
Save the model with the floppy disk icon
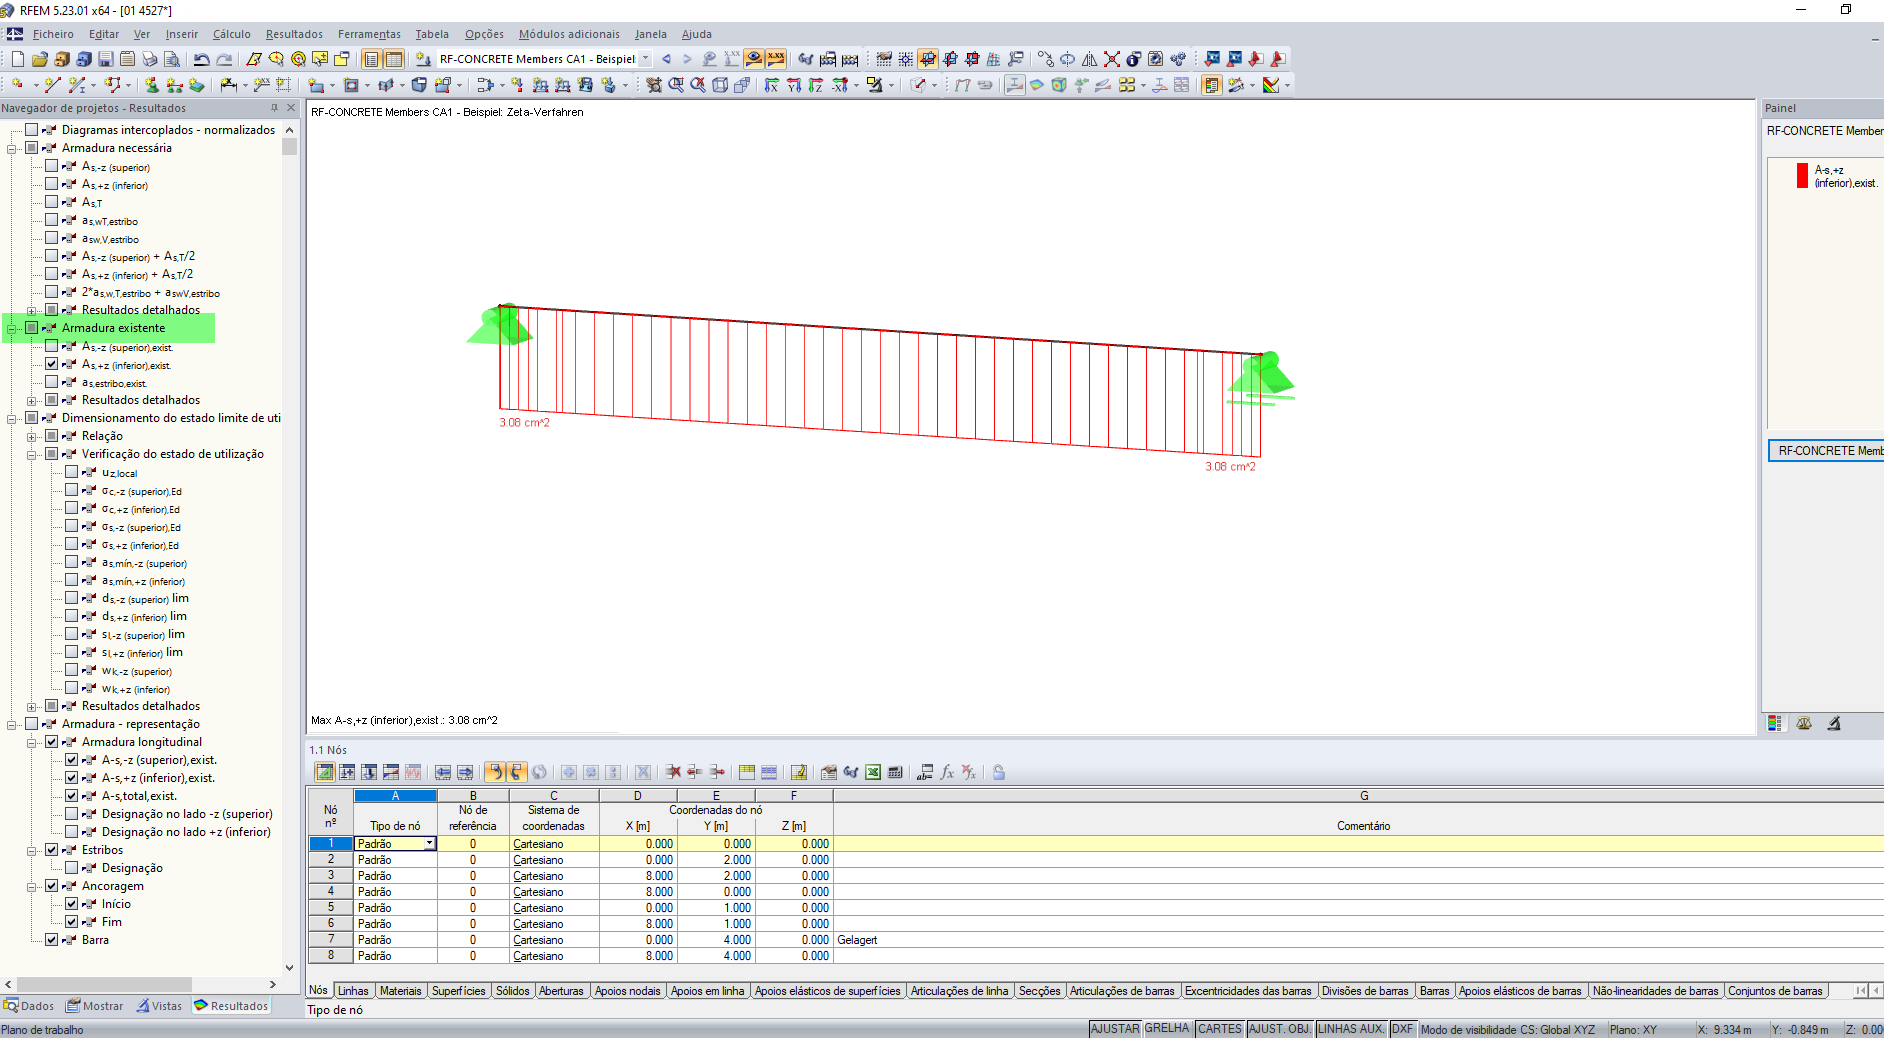[106, 59]
